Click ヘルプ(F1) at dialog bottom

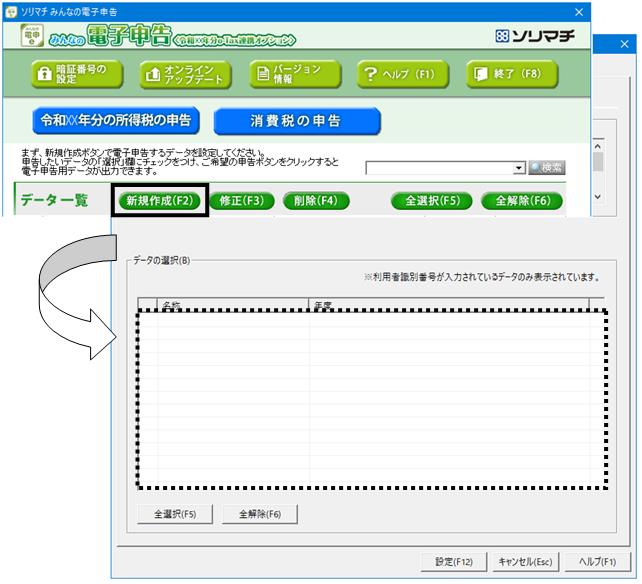tap(597, 561)
